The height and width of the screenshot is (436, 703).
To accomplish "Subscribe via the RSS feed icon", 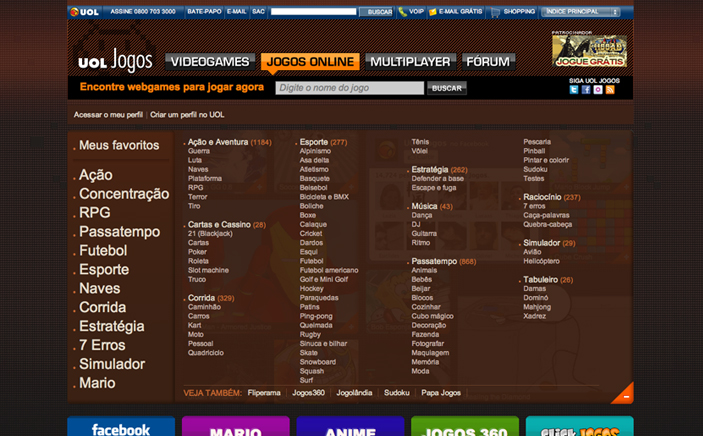I will (x=610, y=90).
